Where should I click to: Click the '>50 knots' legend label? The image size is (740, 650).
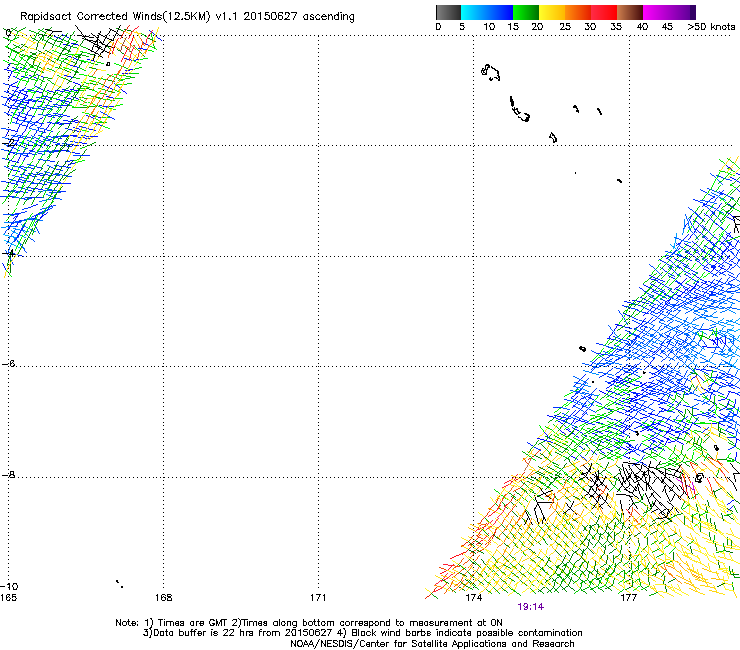tap(711, 27)
